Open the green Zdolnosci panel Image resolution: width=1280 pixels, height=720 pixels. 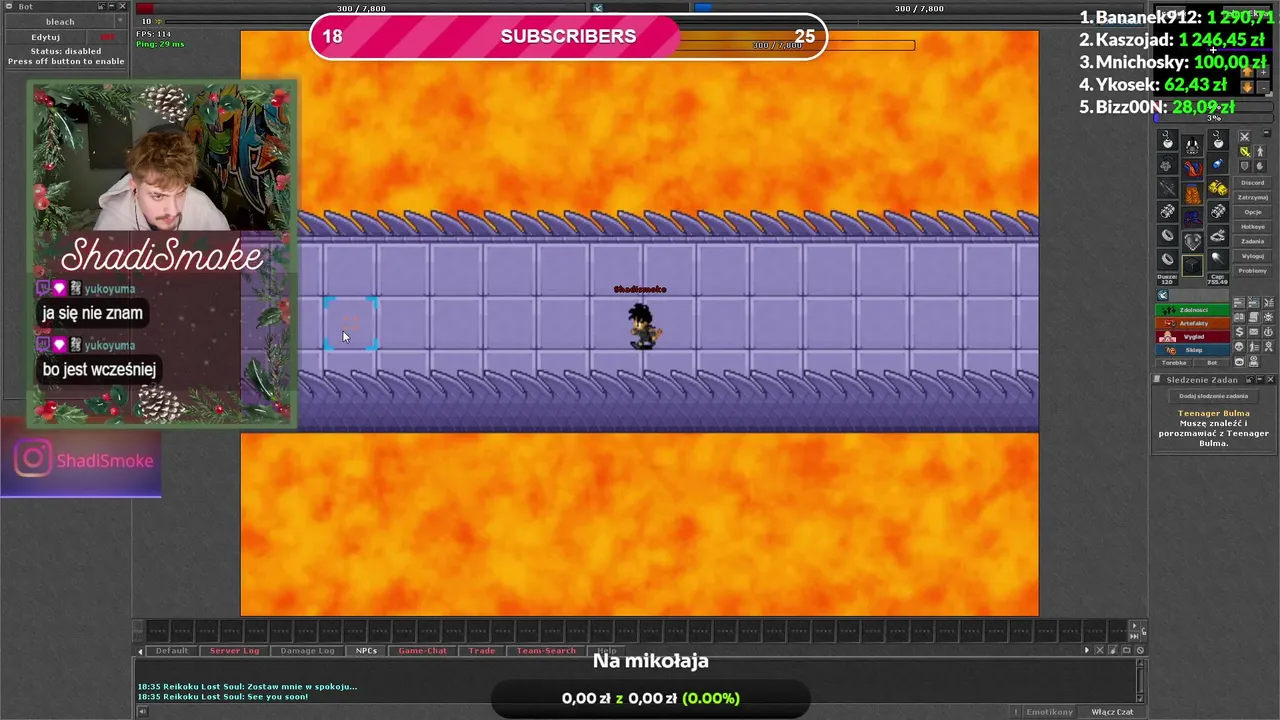point(1192,310)
